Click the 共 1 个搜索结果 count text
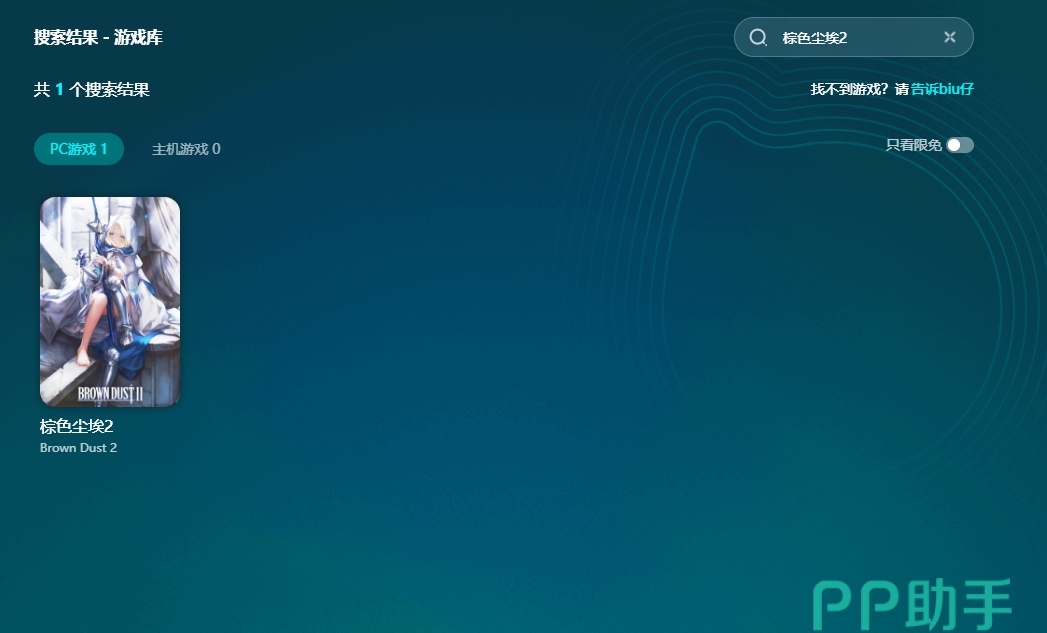 click(92, 90)
